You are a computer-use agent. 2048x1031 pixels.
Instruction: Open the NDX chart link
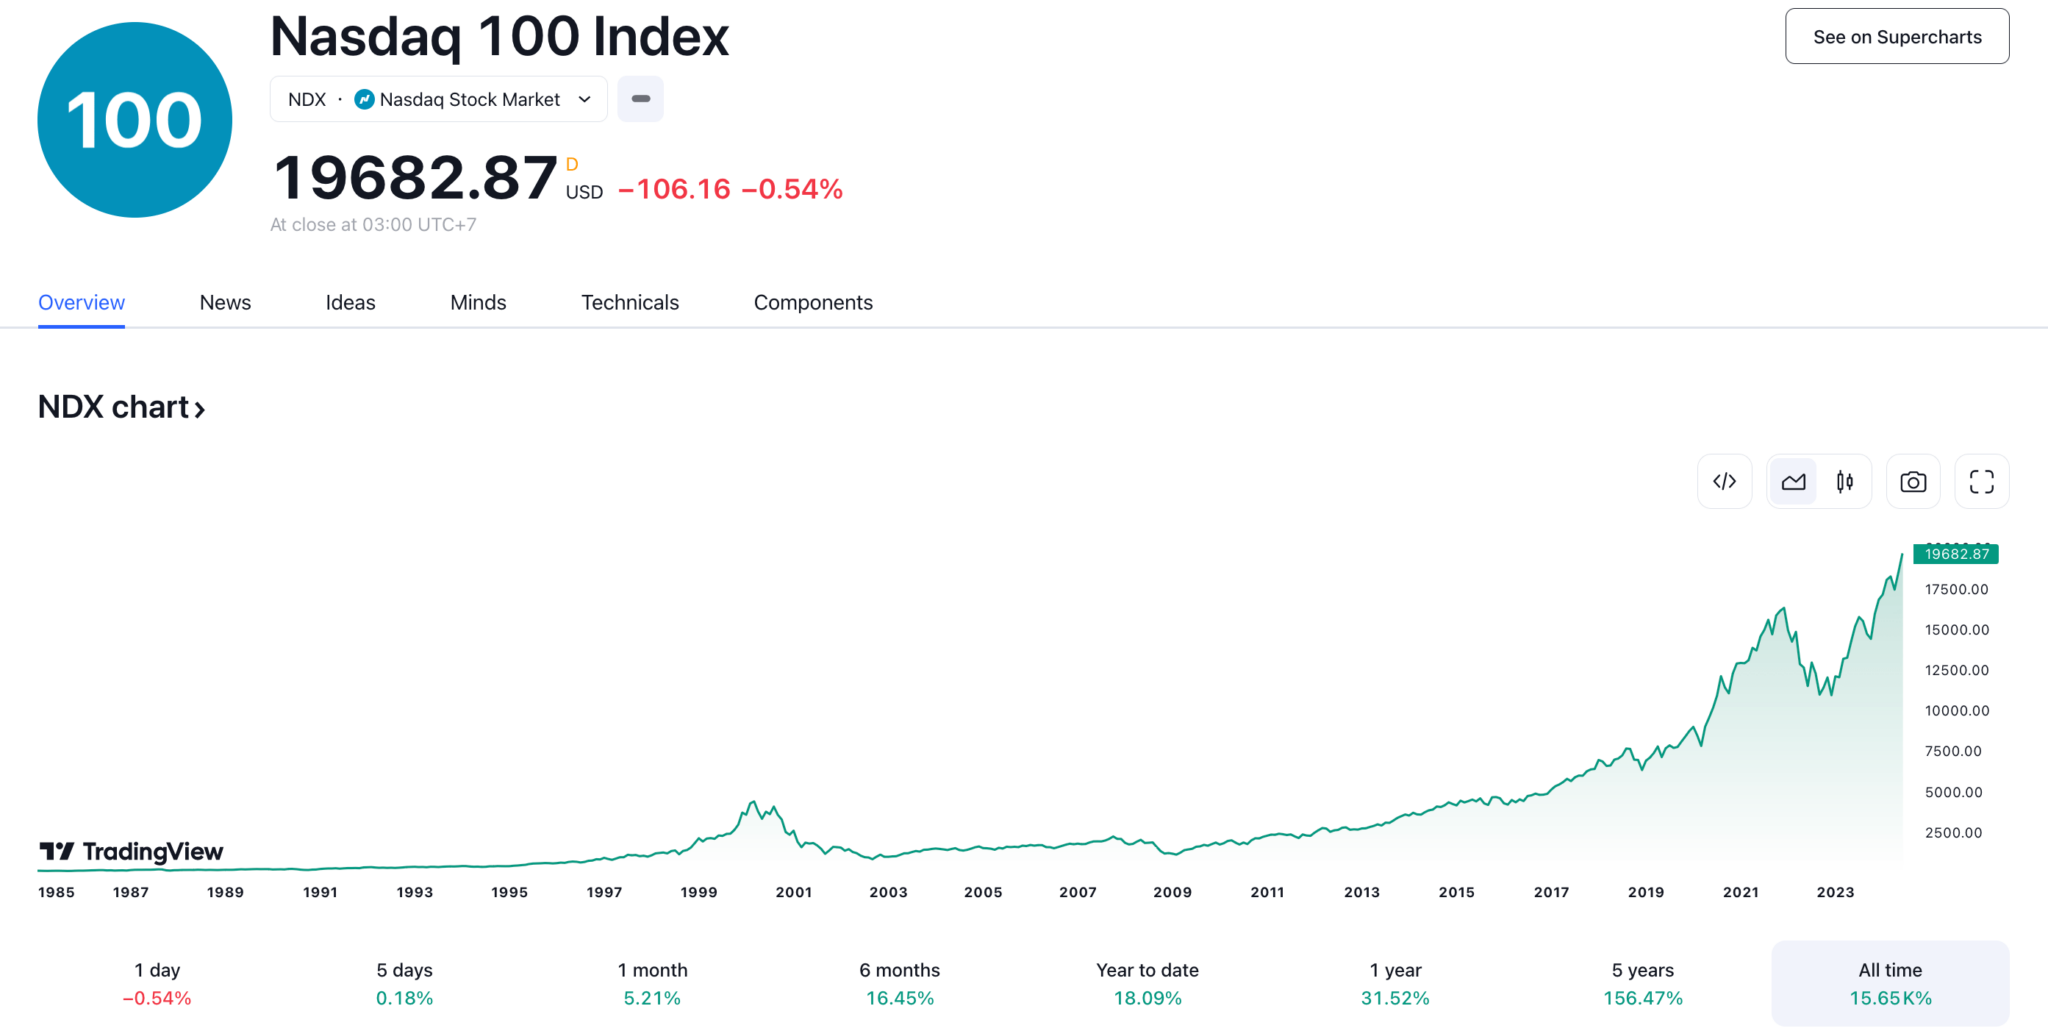point(113,407)
